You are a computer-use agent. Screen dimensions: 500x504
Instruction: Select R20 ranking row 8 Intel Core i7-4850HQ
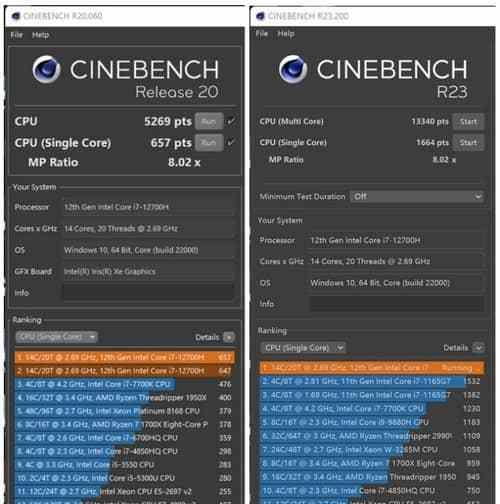(125, 451)
